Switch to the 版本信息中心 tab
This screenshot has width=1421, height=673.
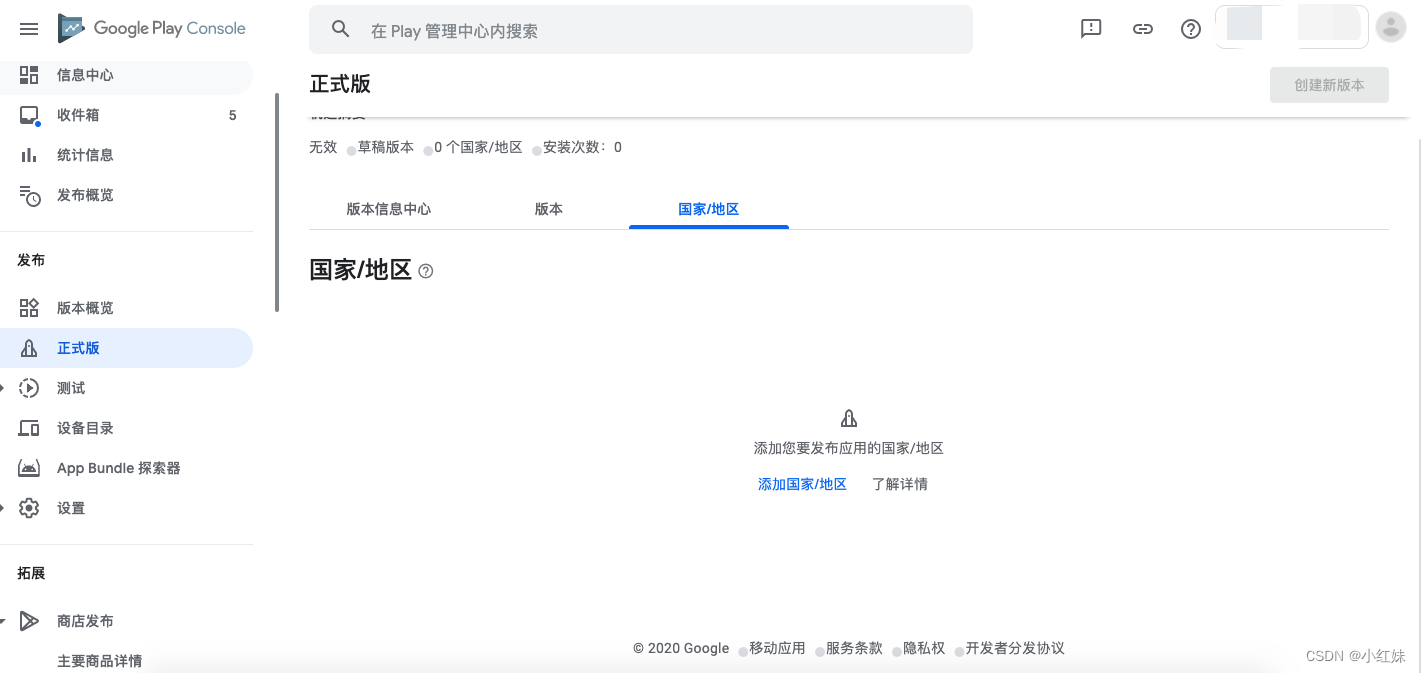[389, 209]
